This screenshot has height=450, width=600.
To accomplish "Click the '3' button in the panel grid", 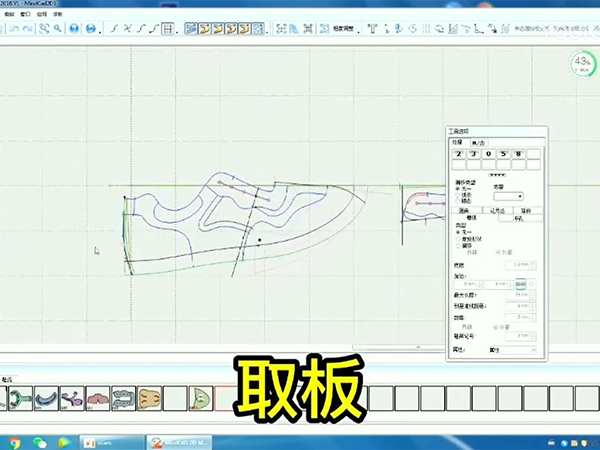I will [x=474, y=154].
